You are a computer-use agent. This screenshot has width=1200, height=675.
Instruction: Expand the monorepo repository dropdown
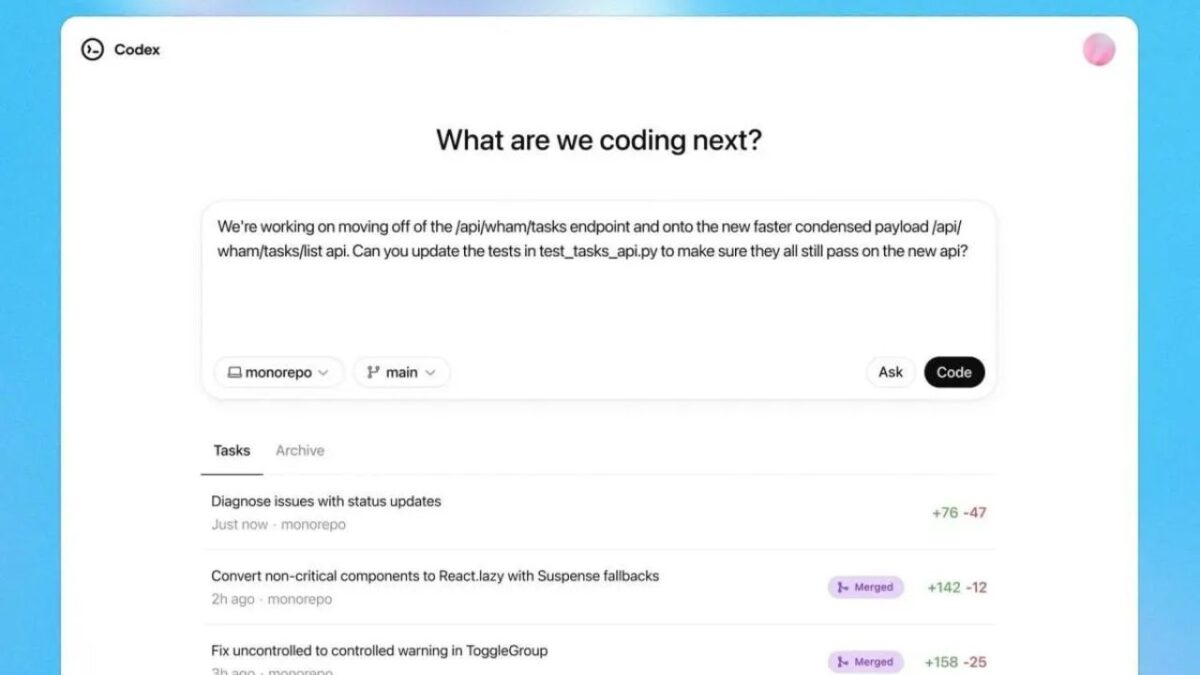[279, 372]
